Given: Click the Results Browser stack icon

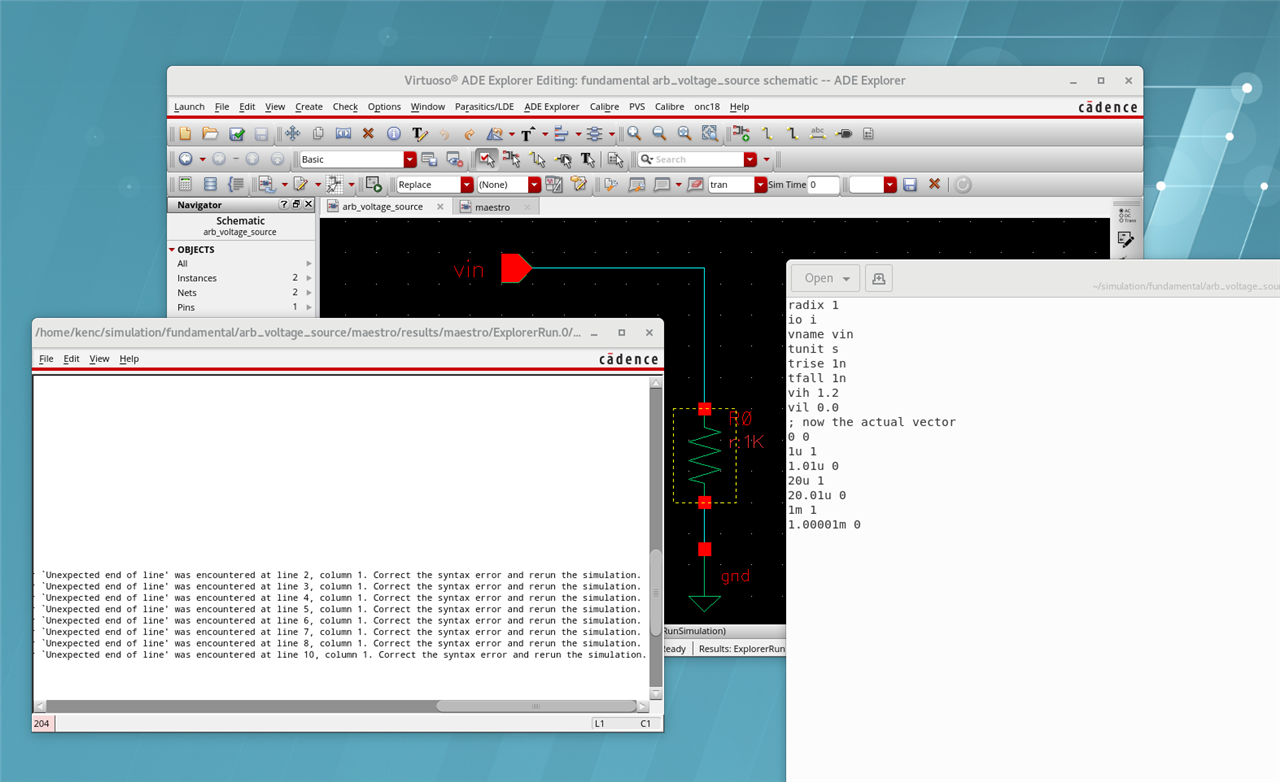Looking at the screenshot, I should [210, 185].
